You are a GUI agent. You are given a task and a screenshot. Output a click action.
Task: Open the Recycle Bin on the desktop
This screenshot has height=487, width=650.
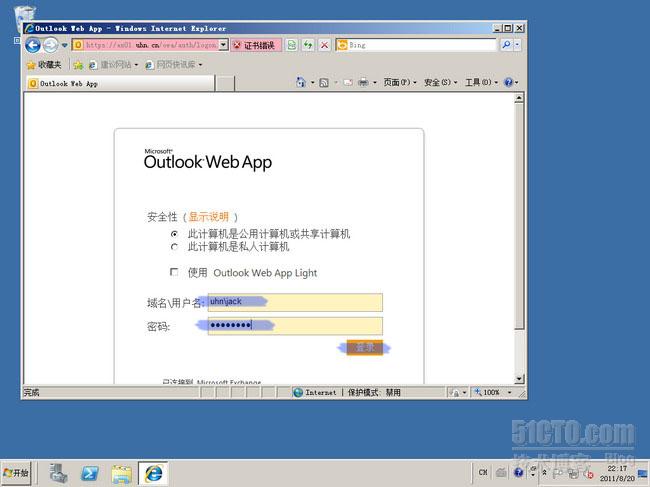tap(24, 19)
